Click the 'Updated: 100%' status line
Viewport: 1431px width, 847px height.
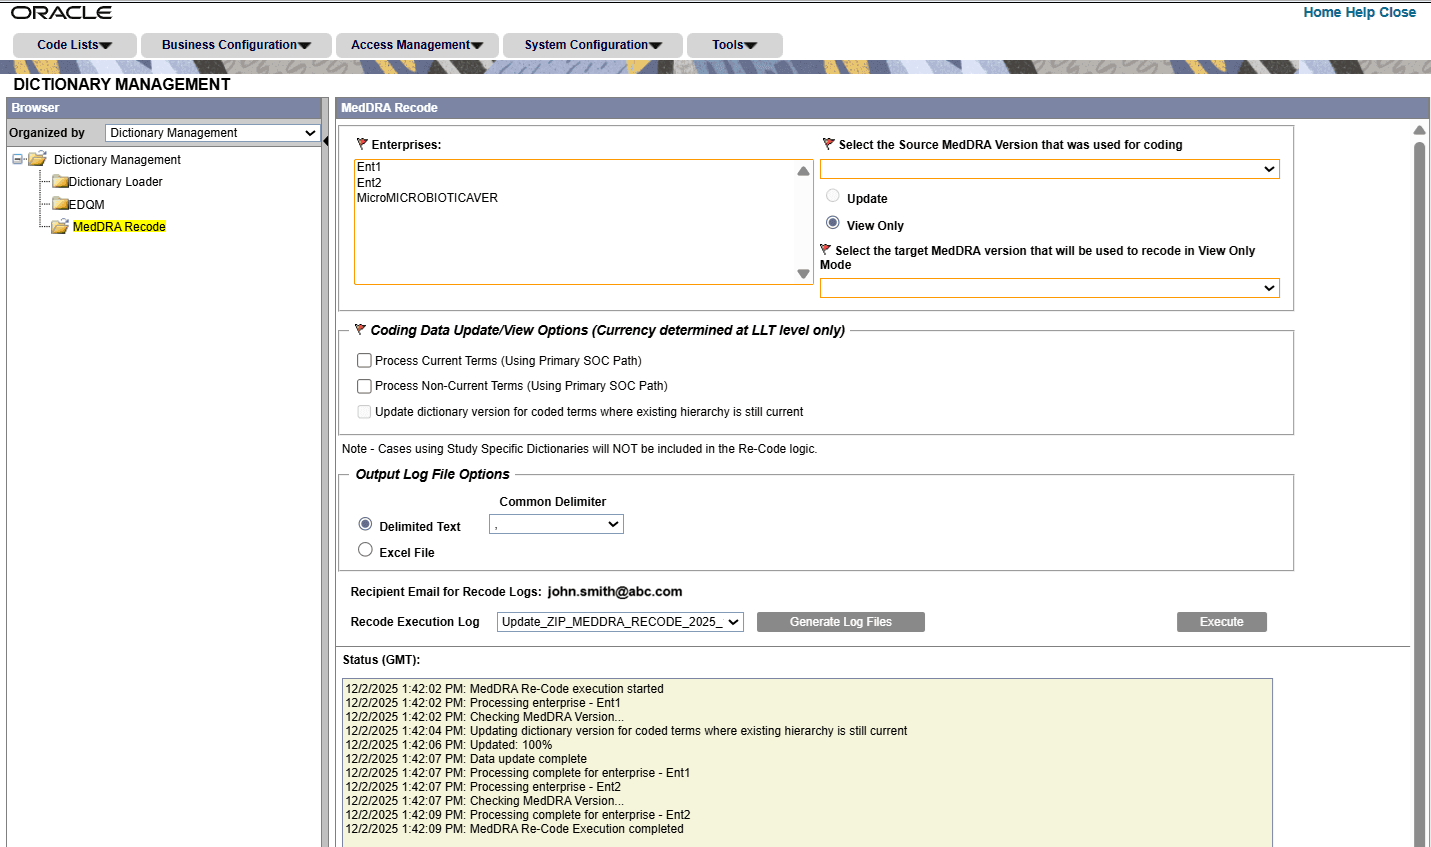(x=449, y=745)
